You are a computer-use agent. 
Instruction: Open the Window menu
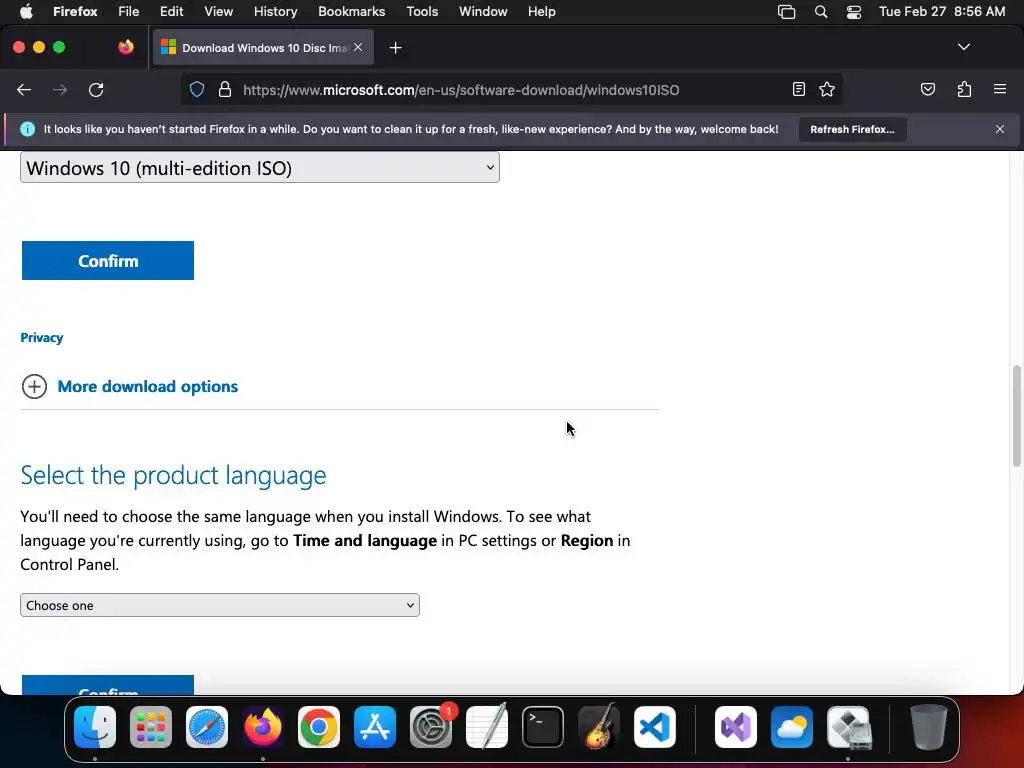click(483, 12)
